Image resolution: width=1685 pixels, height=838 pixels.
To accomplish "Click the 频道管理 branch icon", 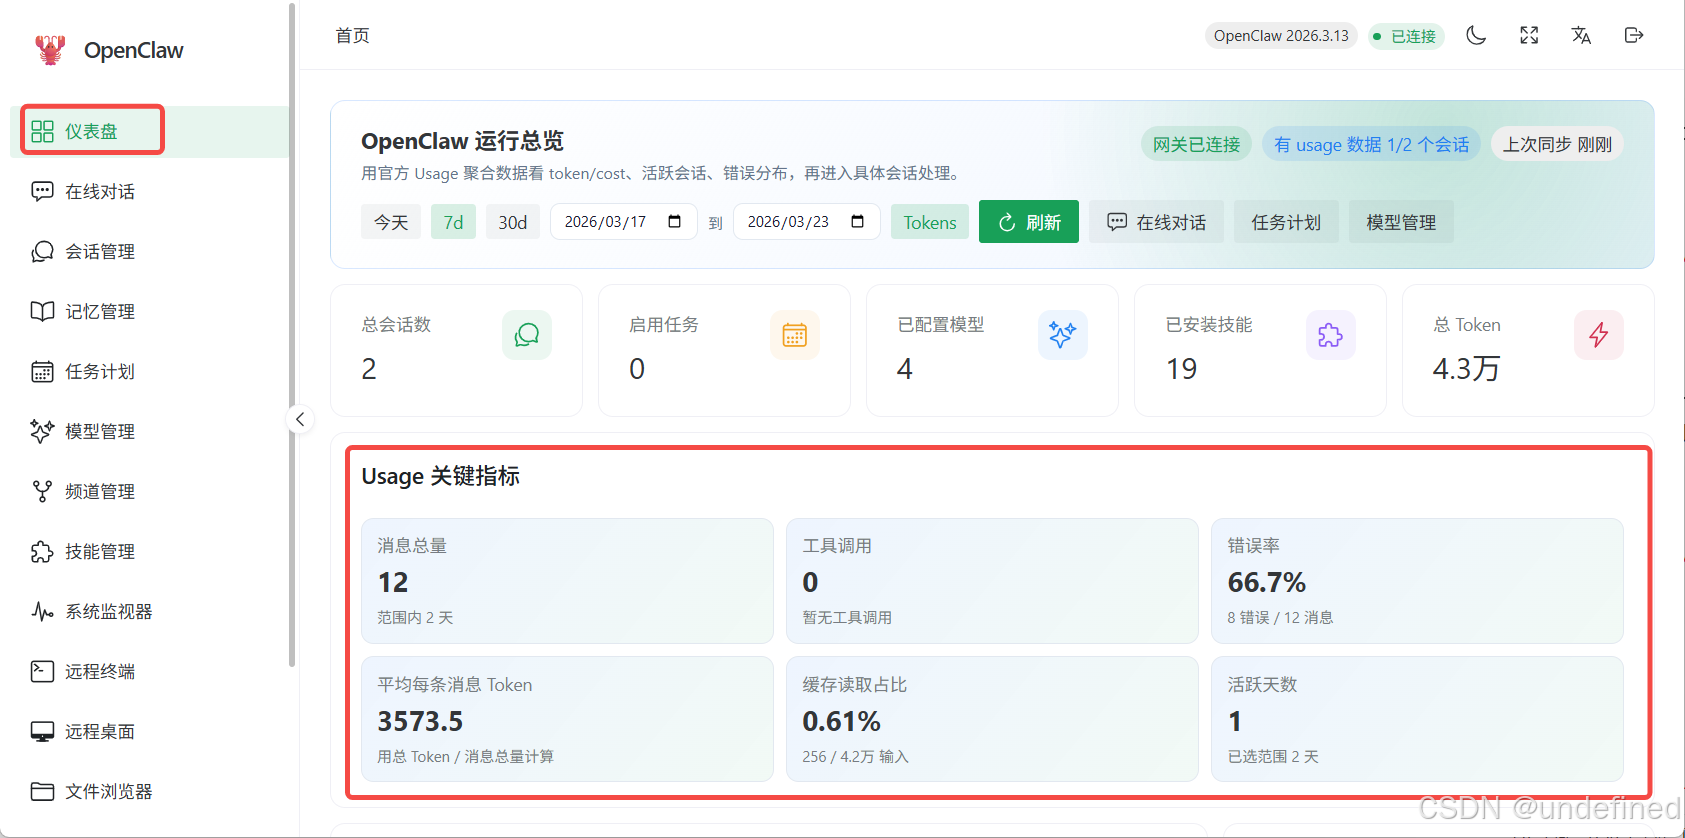I will (42, 491).
